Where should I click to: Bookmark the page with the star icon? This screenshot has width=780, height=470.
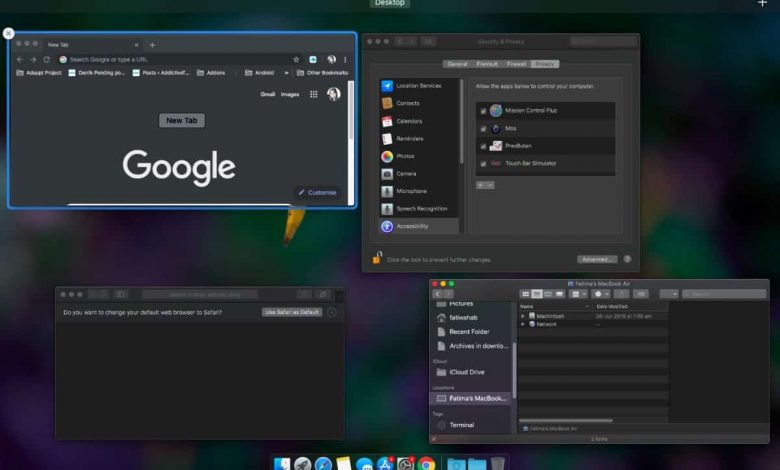coord(296,60)
